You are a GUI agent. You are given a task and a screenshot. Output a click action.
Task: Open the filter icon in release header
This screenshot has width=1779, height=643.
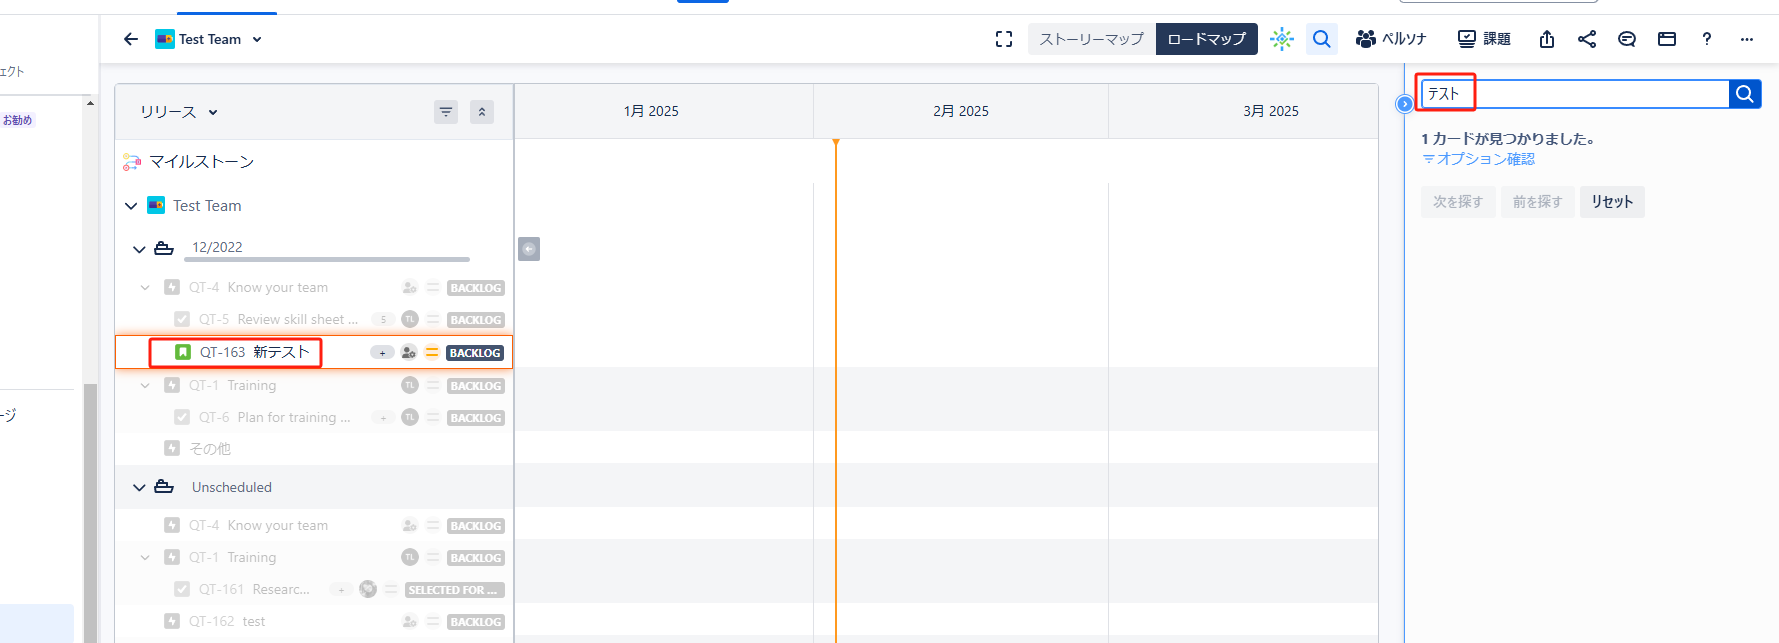coord(446,112)
